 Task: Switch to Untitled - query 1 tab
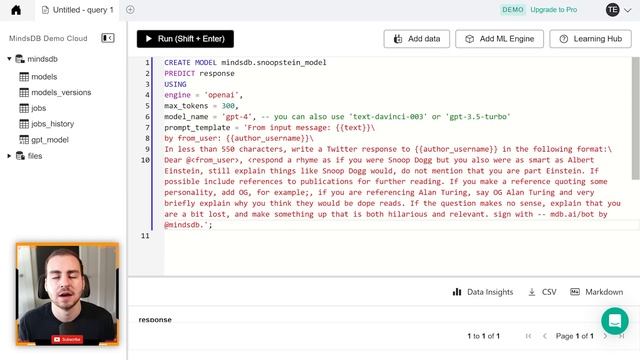[78, 10]
